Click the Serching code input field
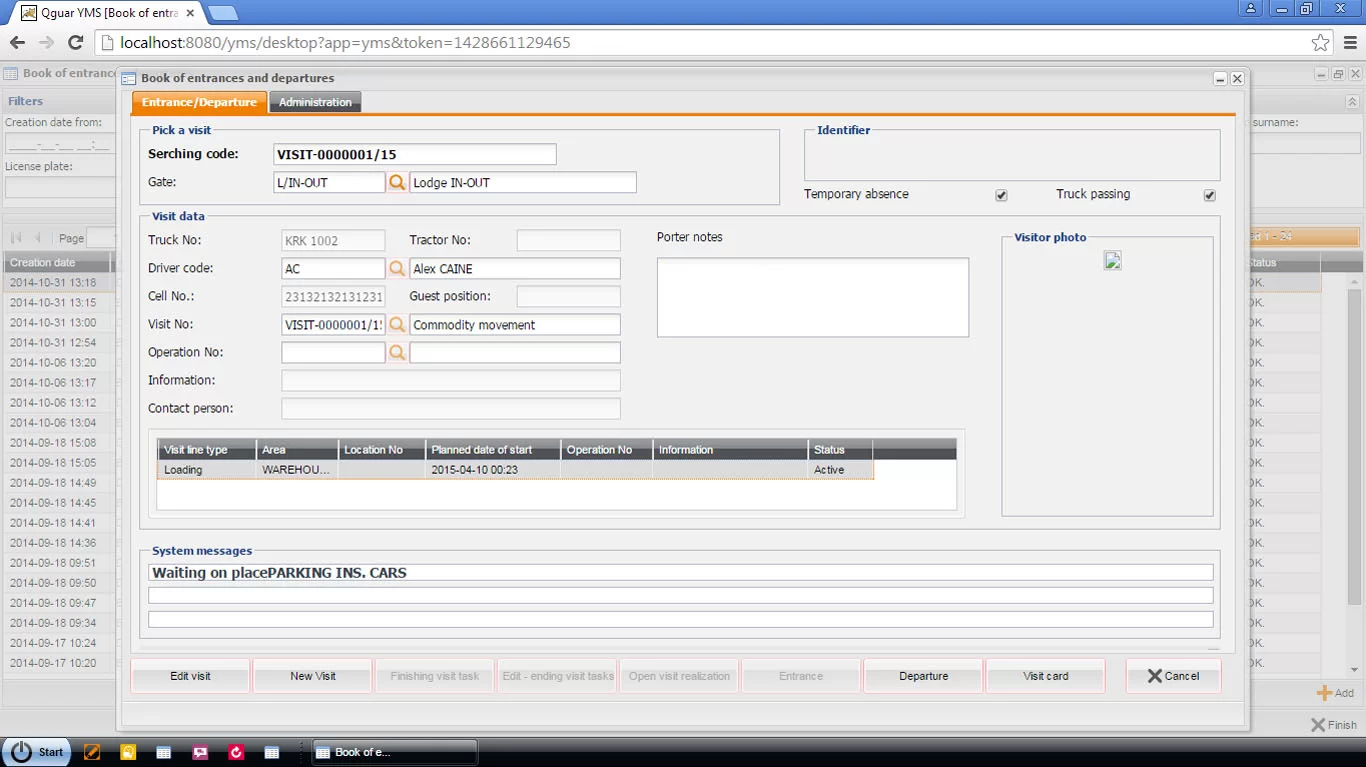Screen dimensions: 1366x767 415,154
